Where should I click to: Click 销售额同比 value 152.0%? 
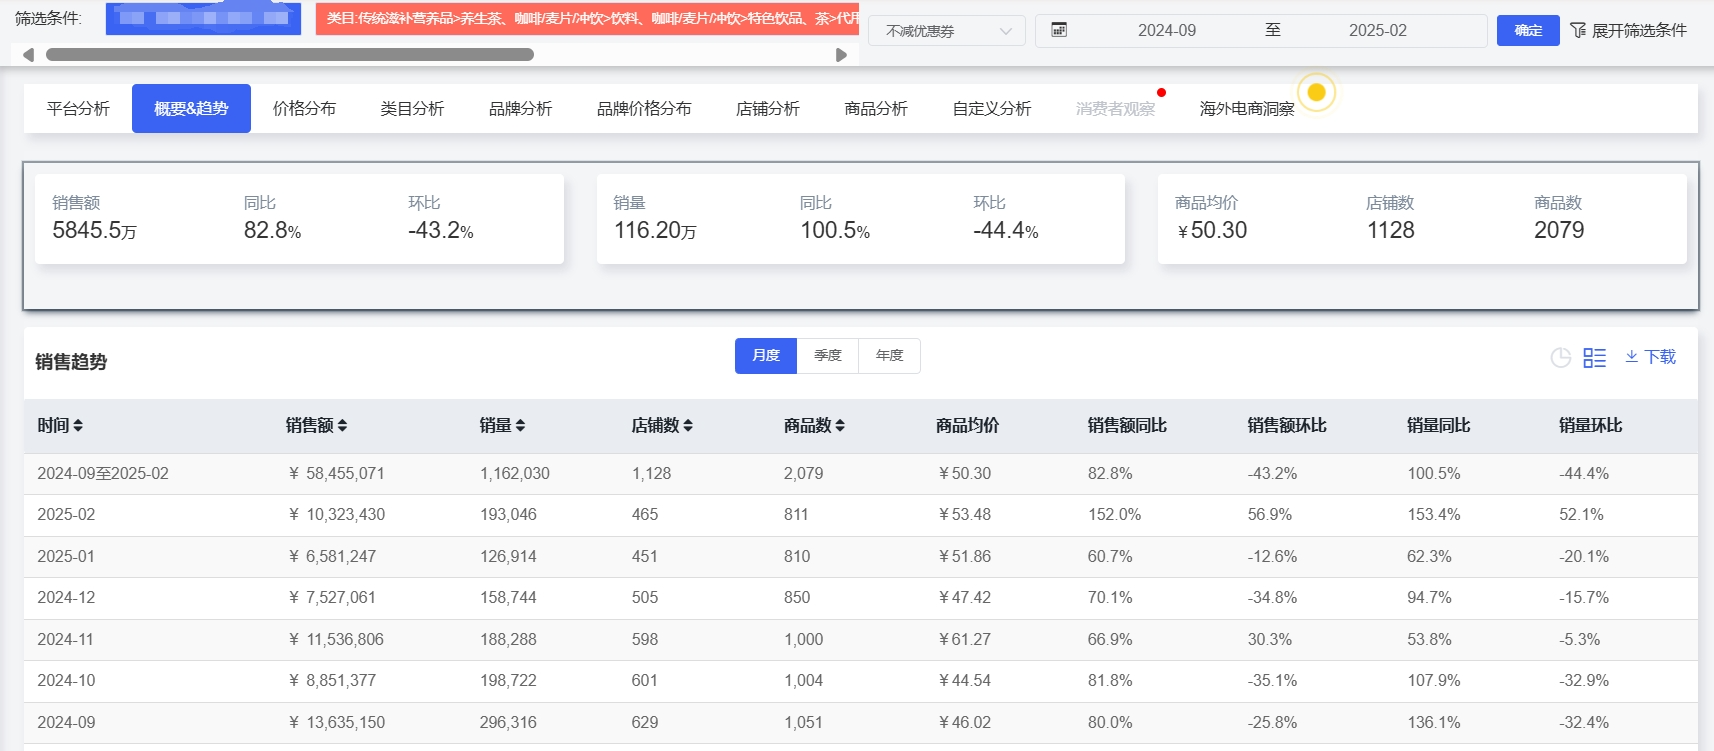click(x=1114, y=515)
